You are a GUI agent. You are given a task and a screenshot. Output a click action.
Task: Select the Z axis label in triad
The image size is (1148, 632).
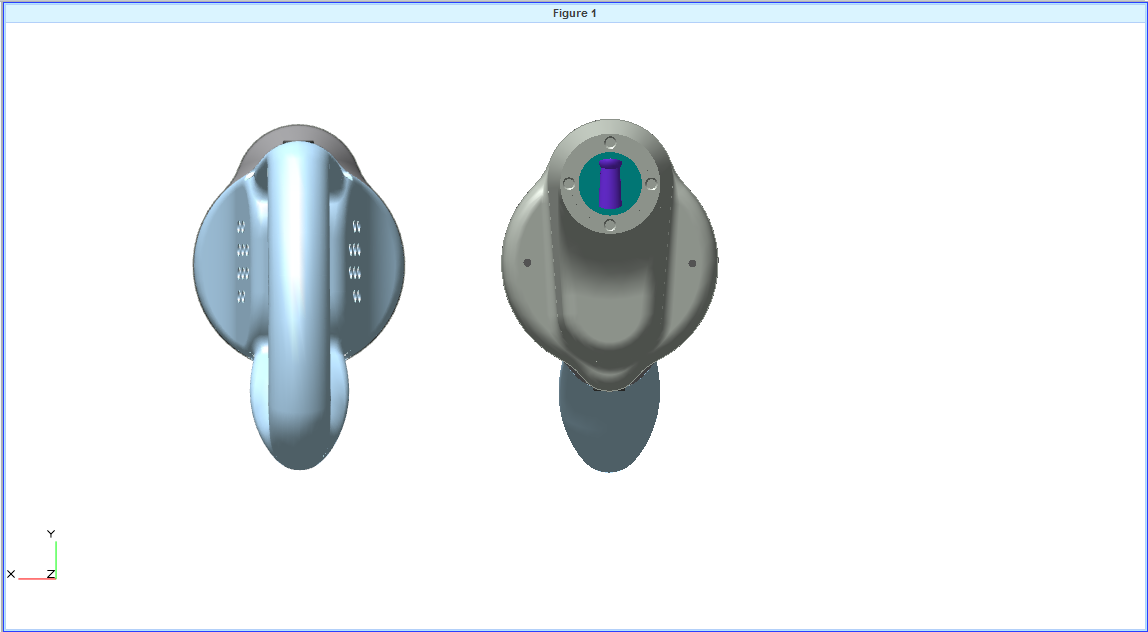click(51, 573)
